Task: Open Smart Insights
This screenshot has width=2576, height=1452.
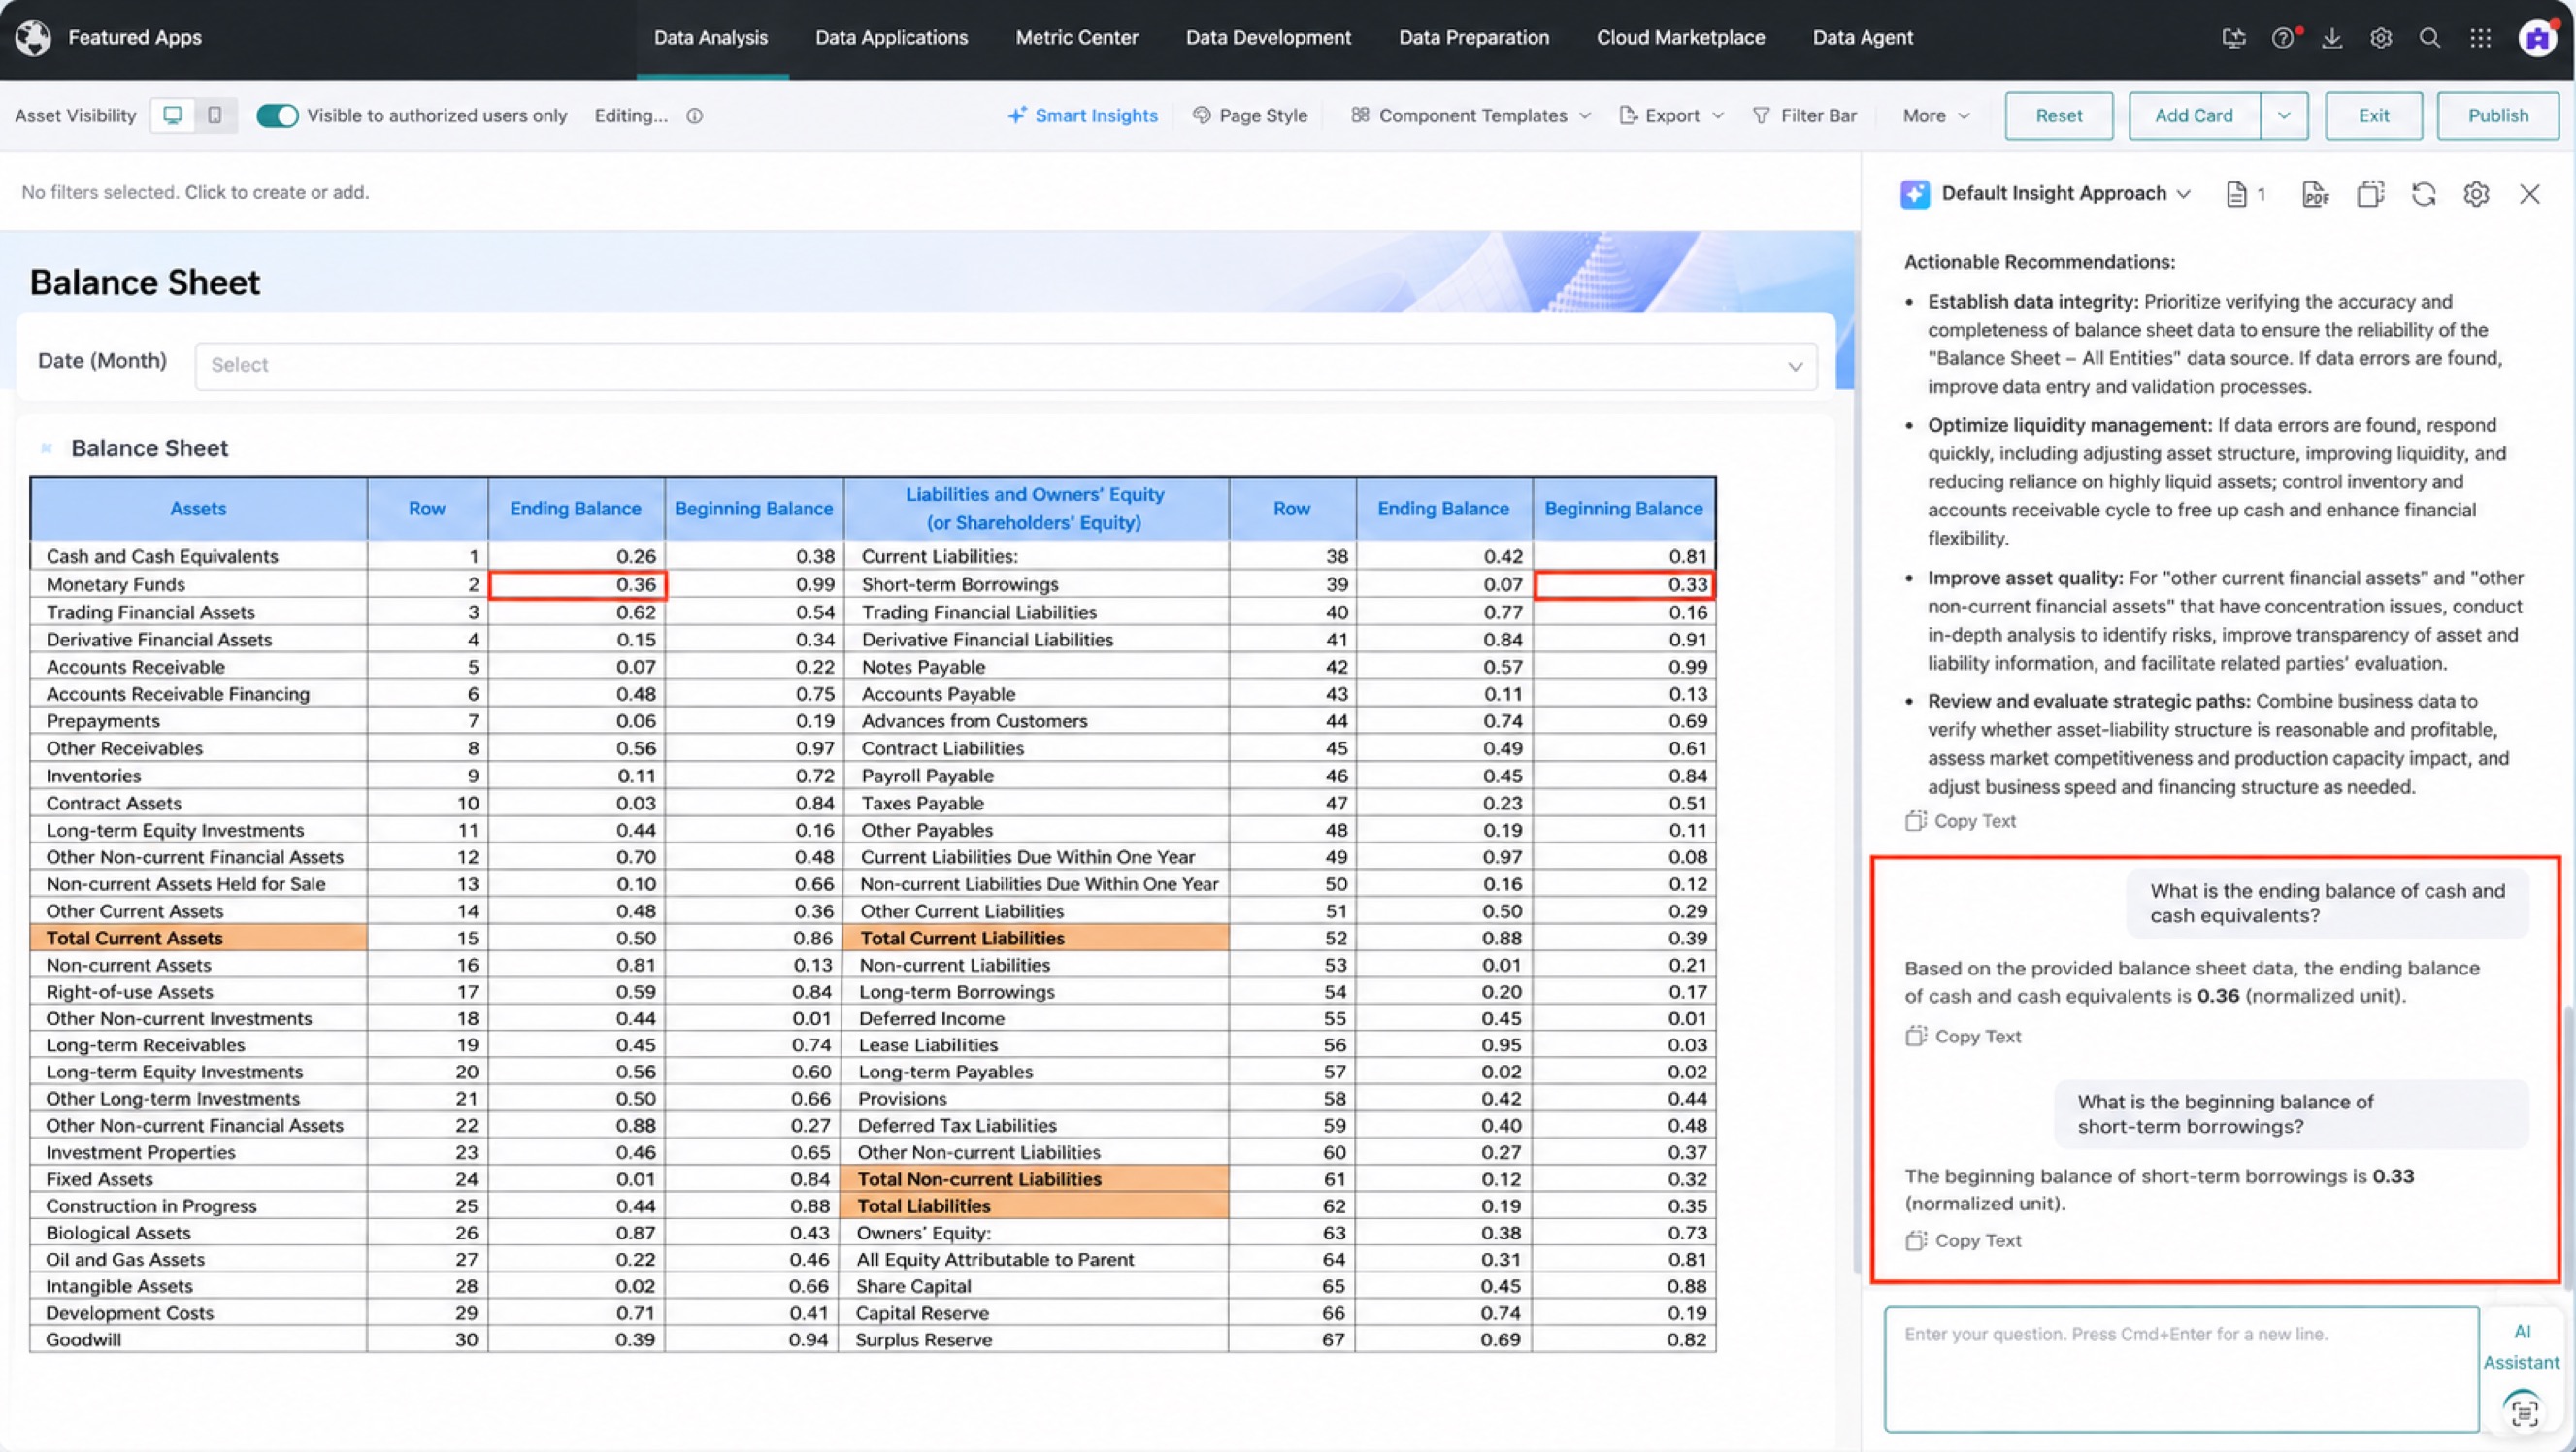Action: [x=1083, y=116]
